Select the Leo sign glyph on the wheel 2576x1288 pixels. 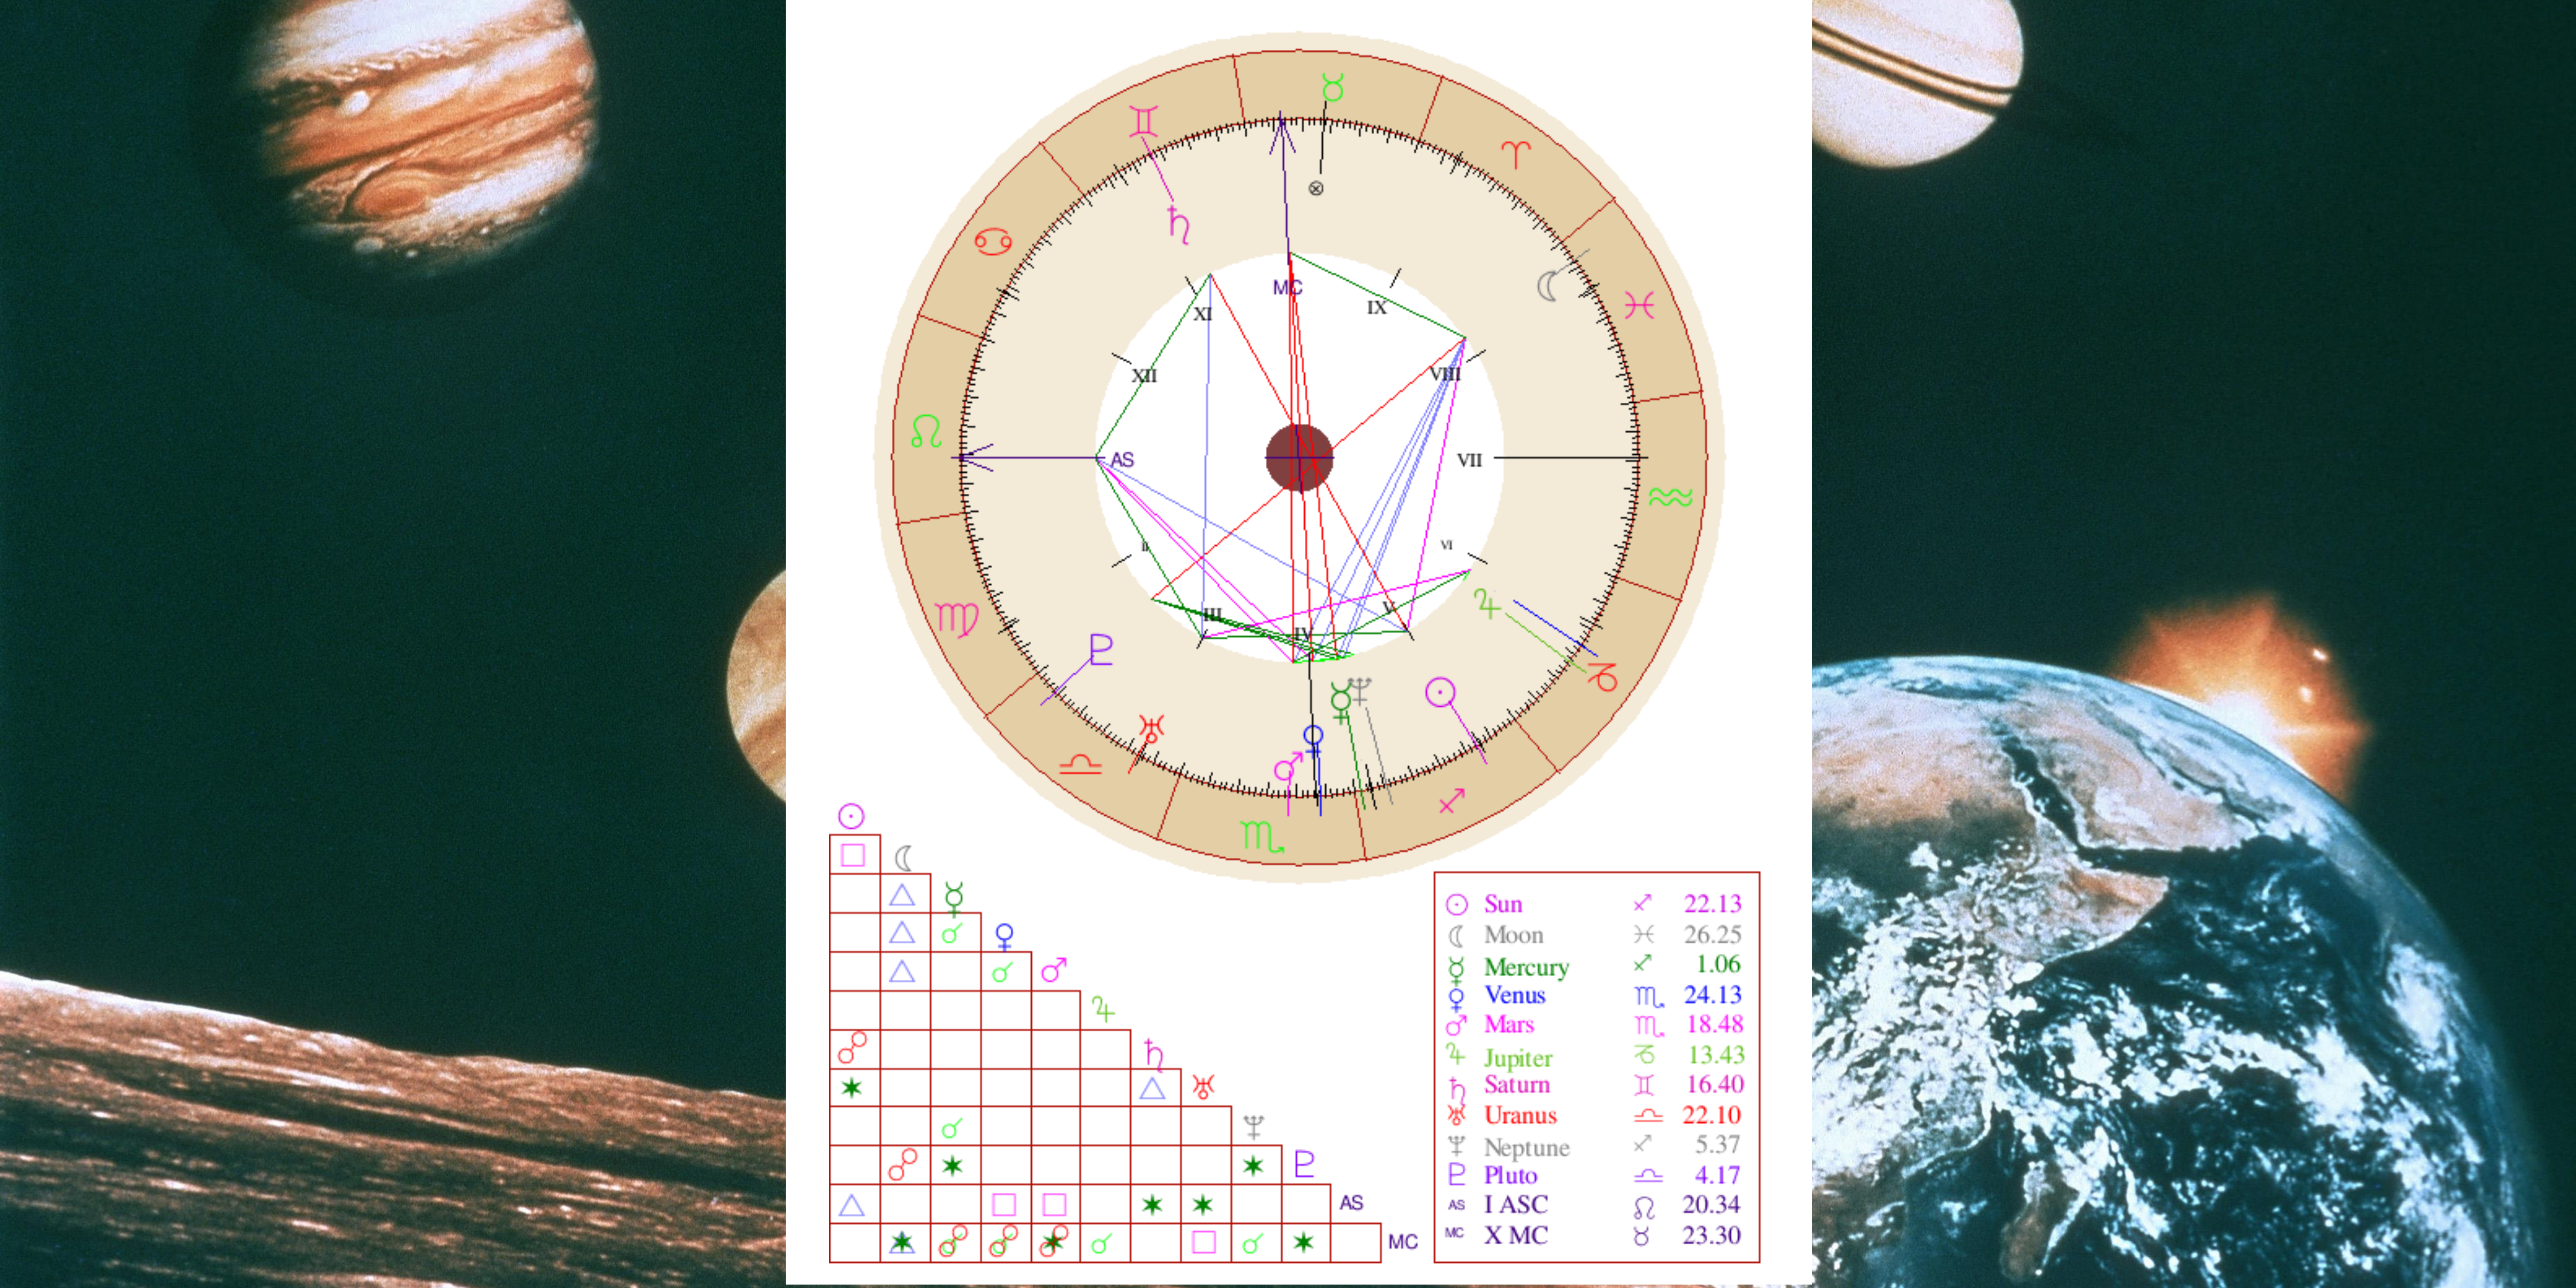tap(926, 432)
